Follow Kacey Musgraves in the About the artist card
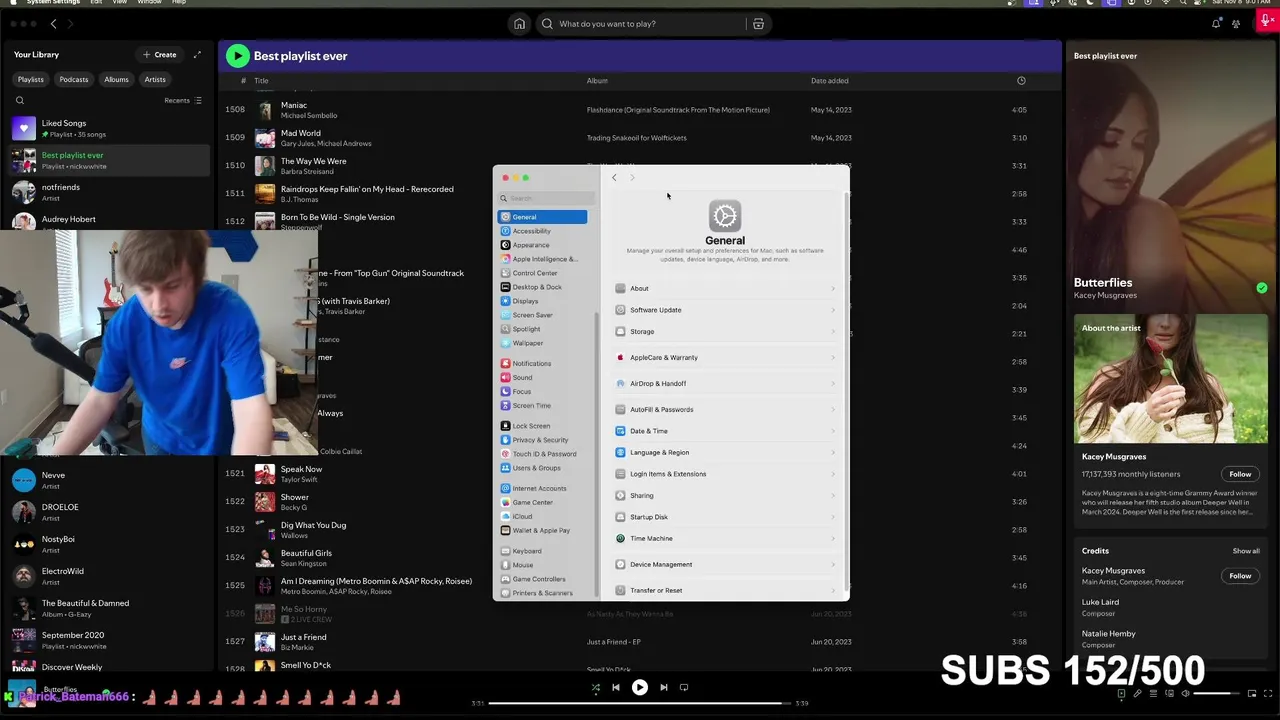Viewport: 1280px width, 720px height. (x=1240, y=474)
